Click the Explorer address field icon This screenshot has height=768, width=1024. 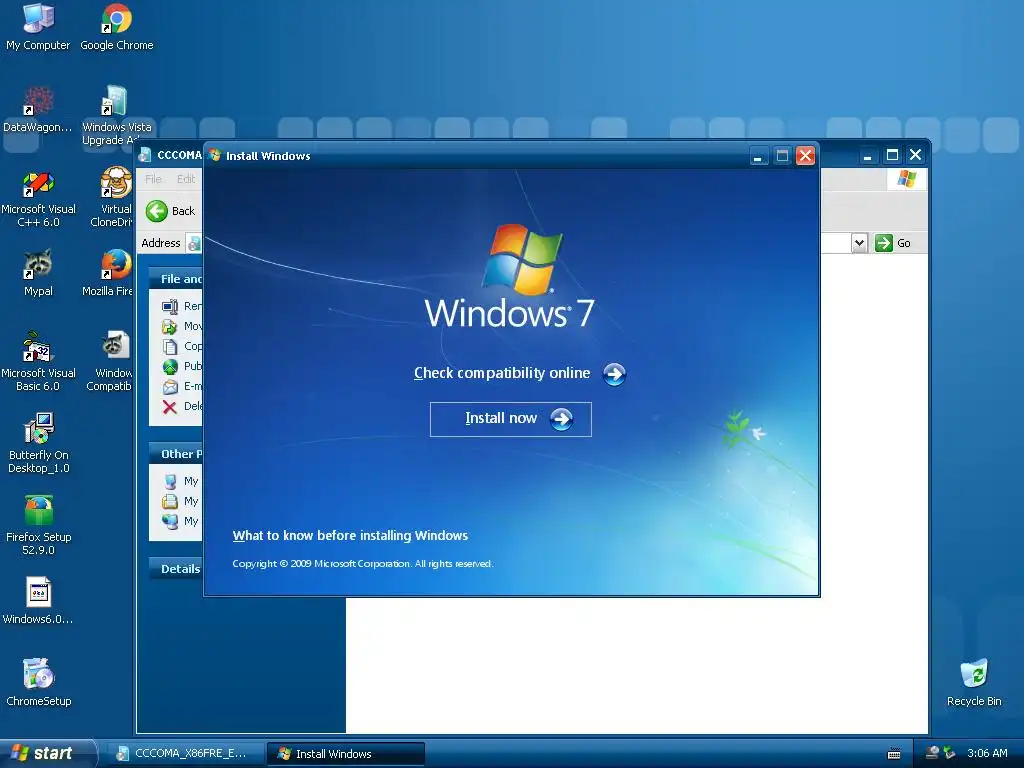click(x=194, y=244)
